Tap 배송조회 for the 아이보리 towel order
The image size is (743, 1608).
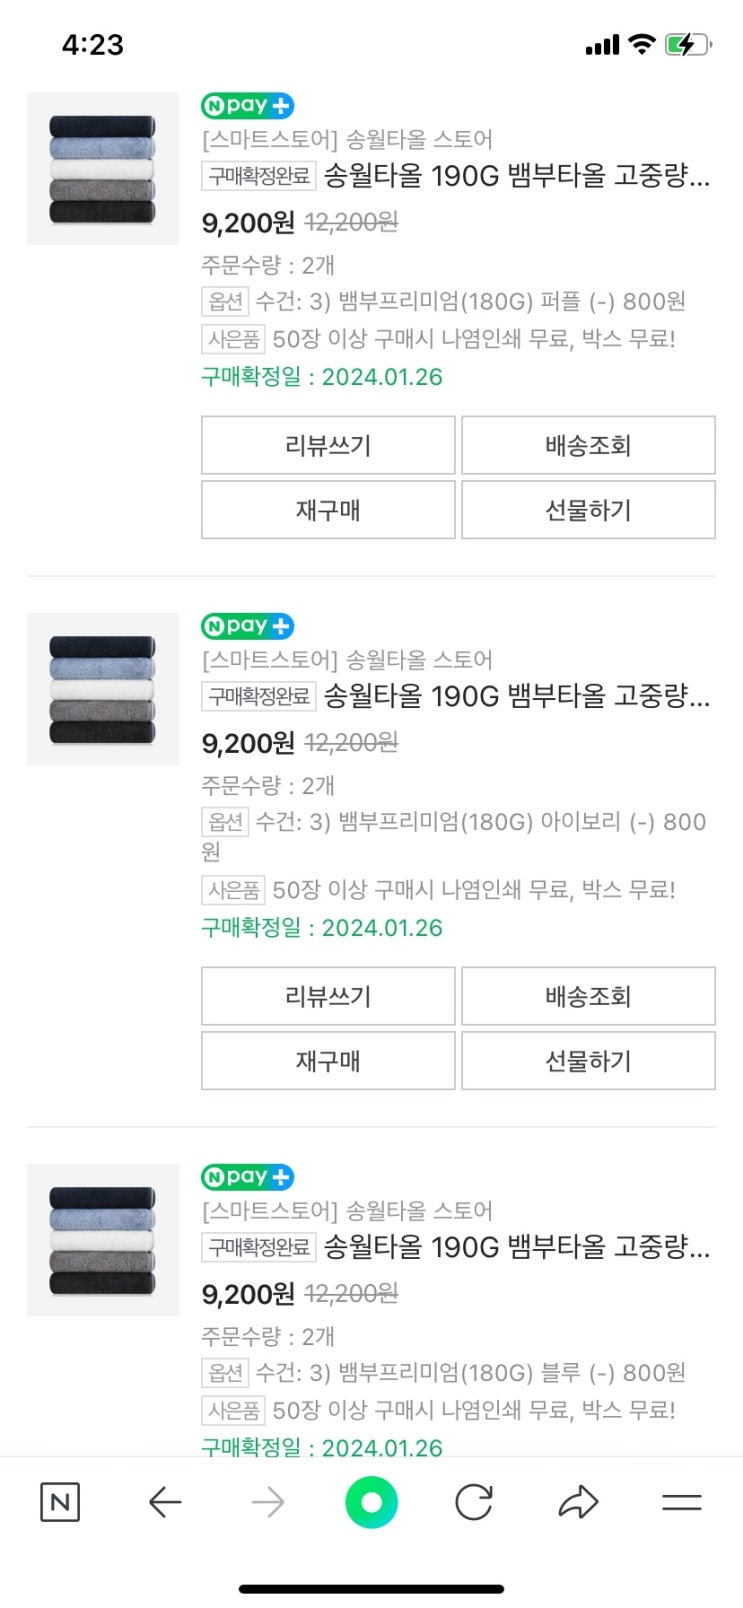[588, 996]
